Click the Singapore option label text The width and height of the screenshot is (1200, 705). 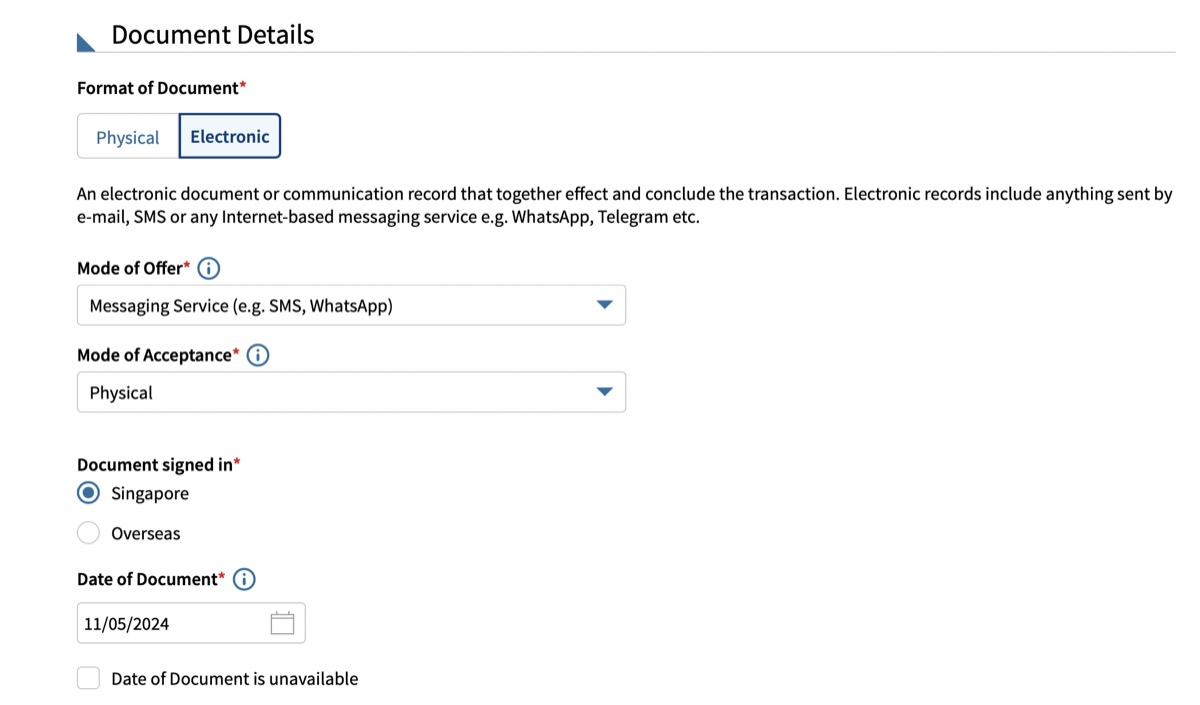click(x=150, y=493)
